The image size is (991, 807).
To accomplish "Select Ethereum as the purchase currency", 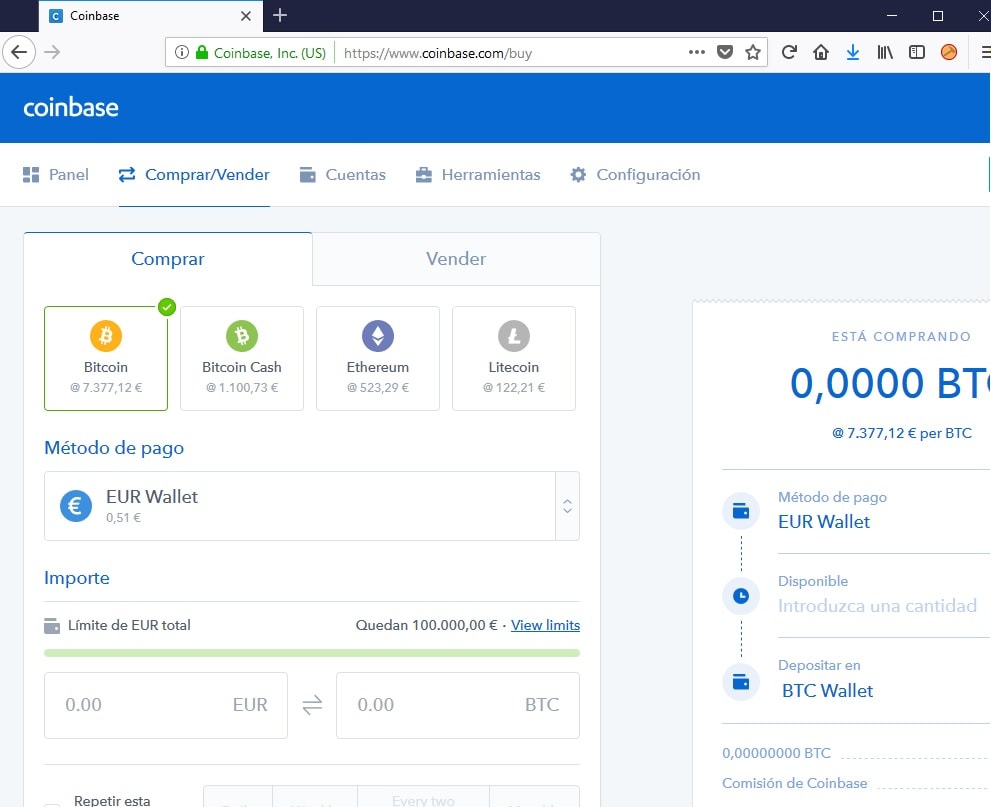I will pos(377,360).
